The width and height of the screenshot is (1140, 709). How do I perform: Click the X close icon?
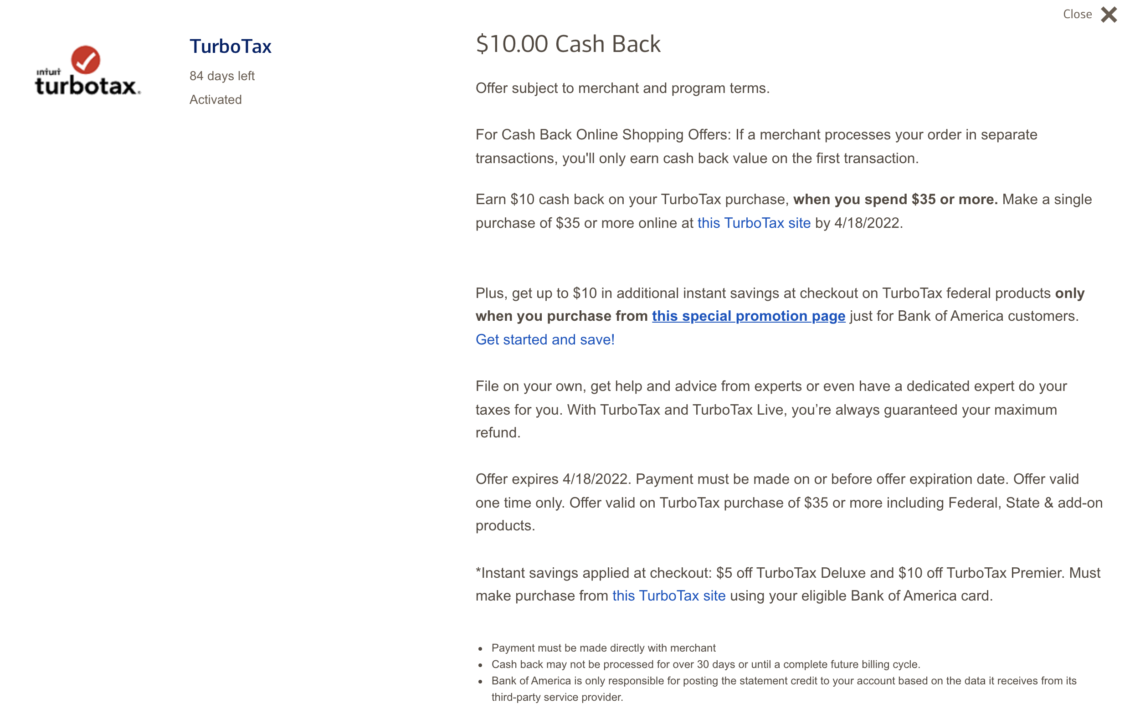[x=1108, y=14]
